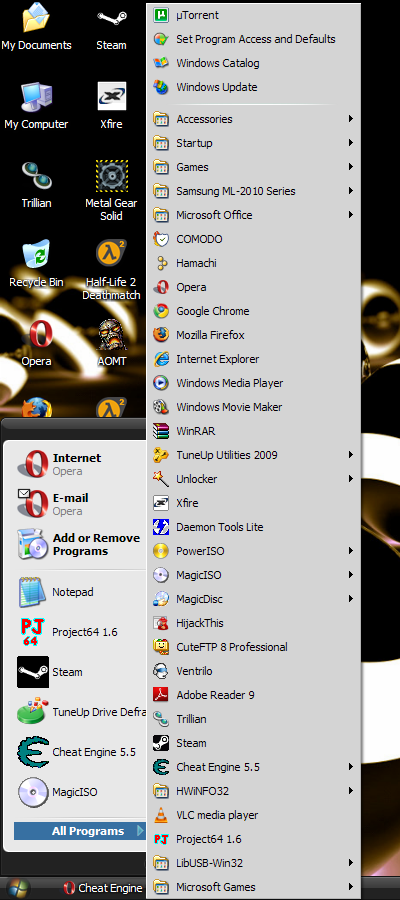
Task: Click the Trillian desktop shortcut icon
Action: pyautogui.click(x=36, y=176)
